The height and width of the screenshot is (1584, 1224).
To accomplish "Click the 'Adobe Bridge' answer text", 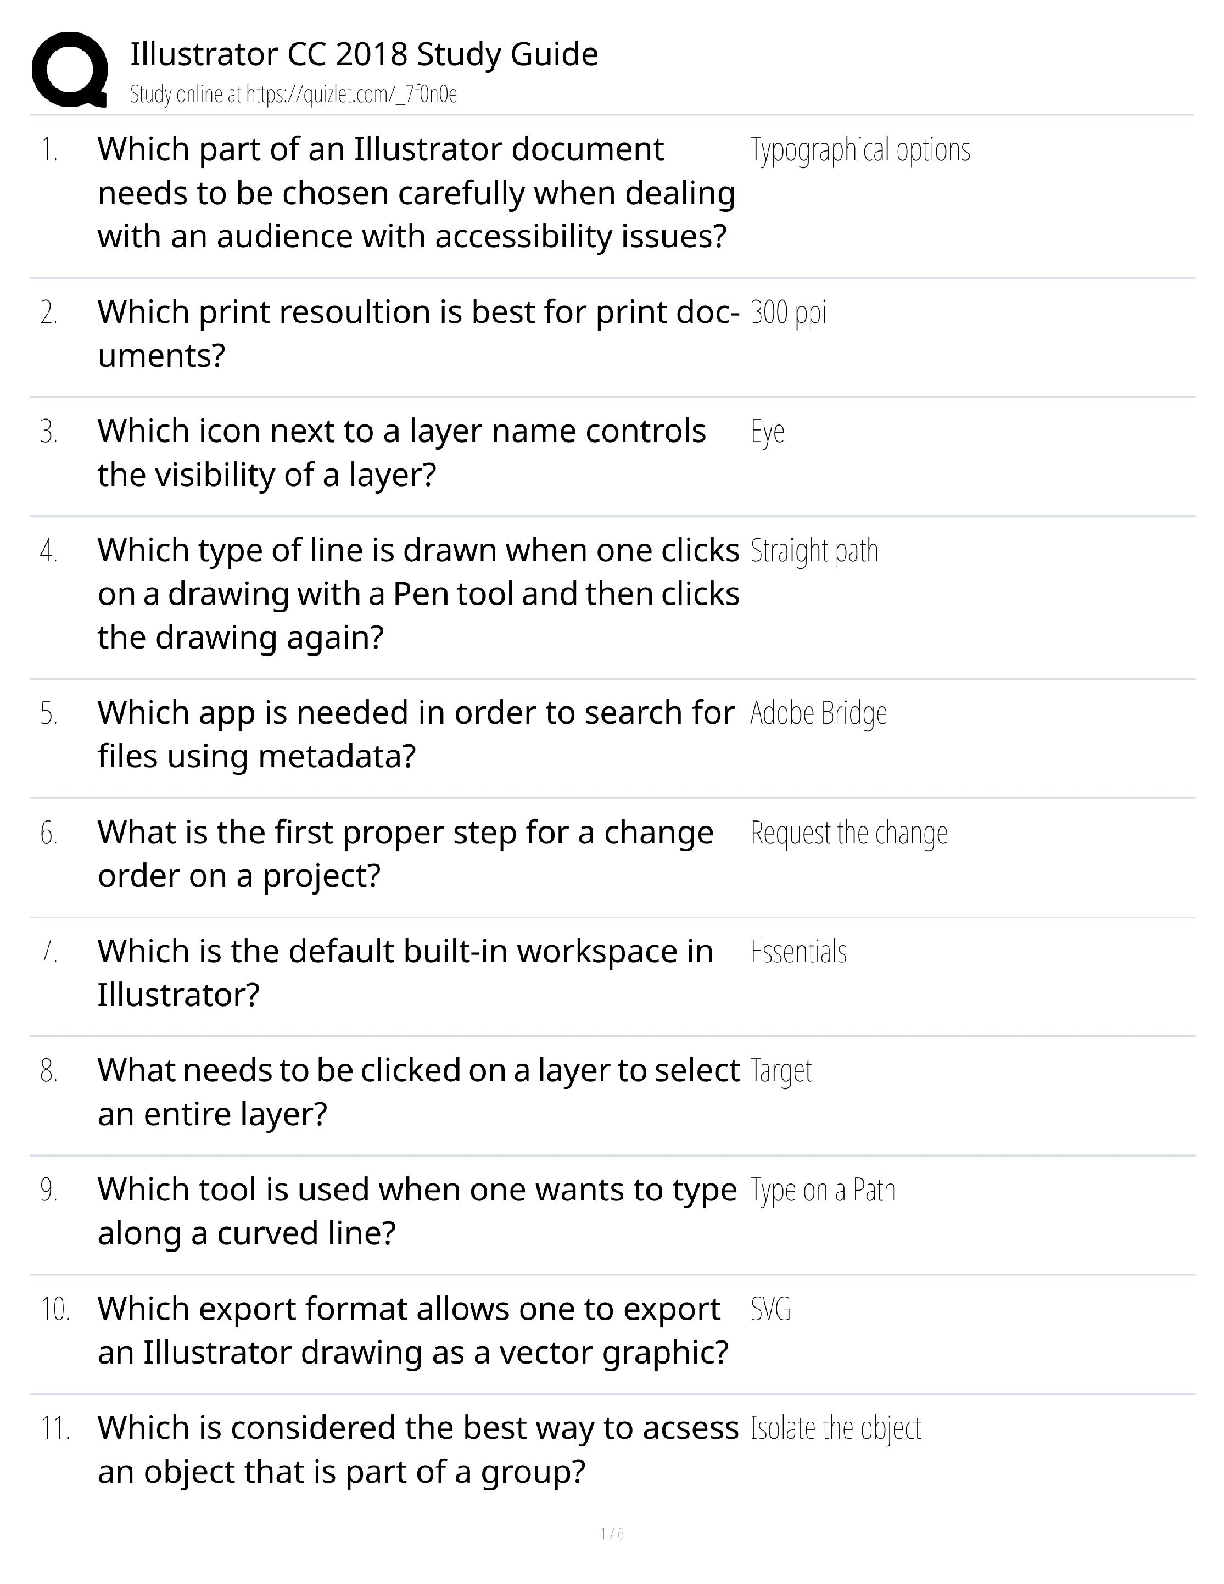I will click(818, 713).
